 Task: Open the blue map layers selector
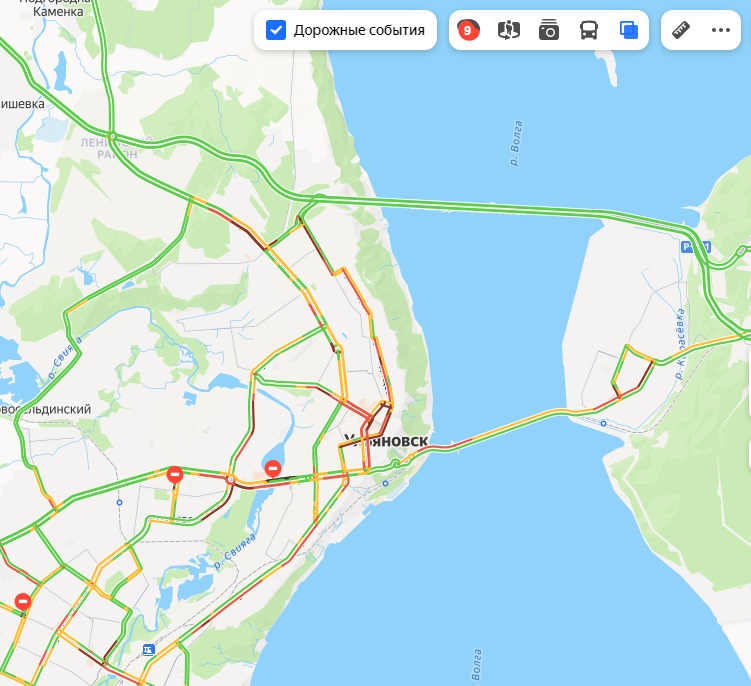click(x=628, y=30)
